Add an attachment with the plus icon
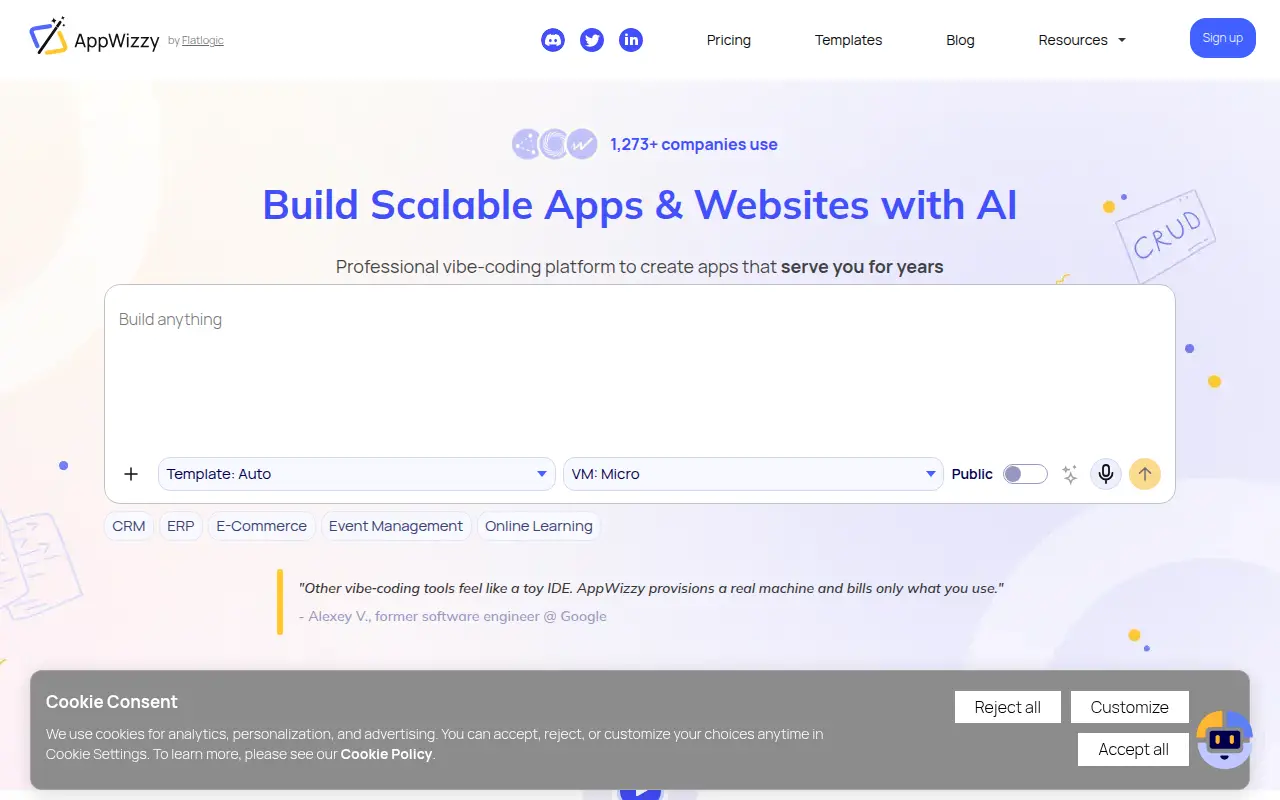Viewport: 1280px width, 800px height. click(131, 474)
